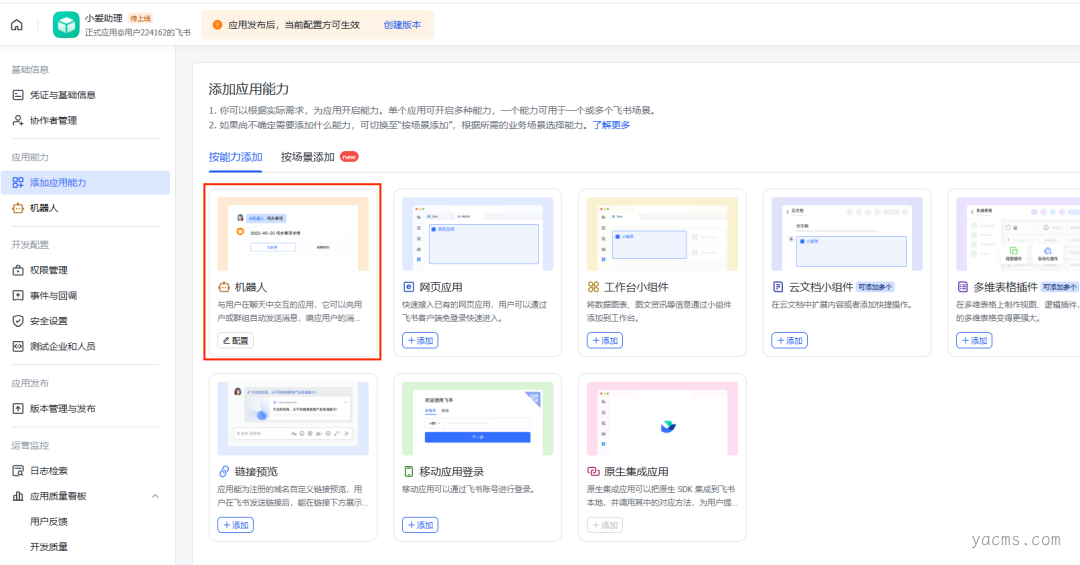
Task: Click the 小爱助理 green app logo
Action: (x=66, y=25)
